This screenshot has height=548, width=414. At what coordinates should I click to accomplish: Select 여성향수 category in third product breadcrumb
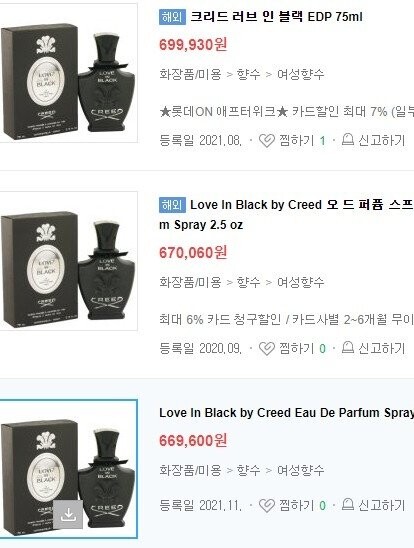[x=300, y=470]
